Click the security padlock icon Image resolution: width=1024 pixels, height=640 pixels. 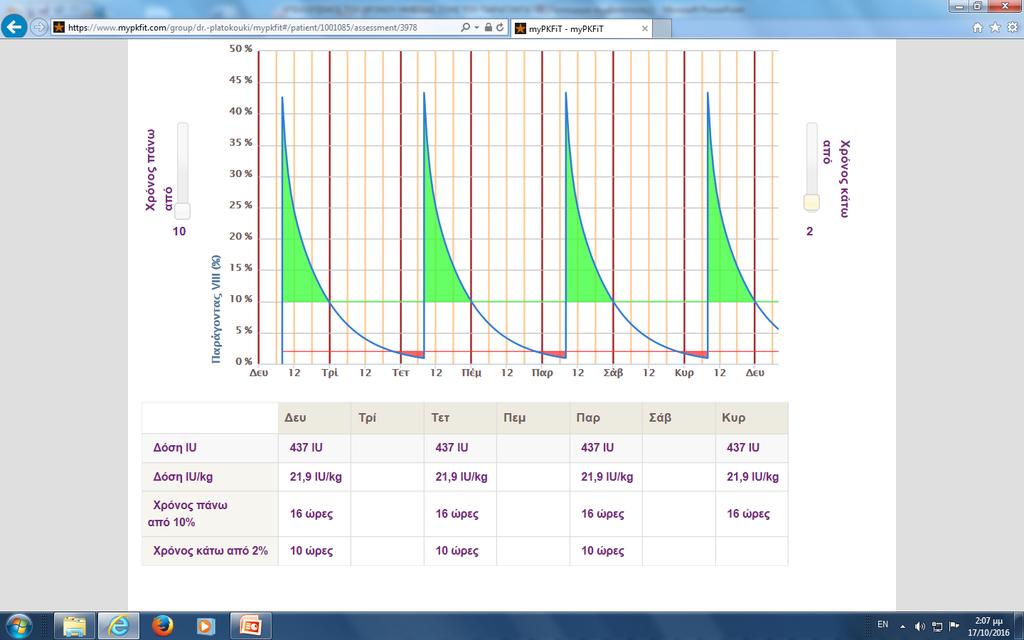(x=488, y=27)
